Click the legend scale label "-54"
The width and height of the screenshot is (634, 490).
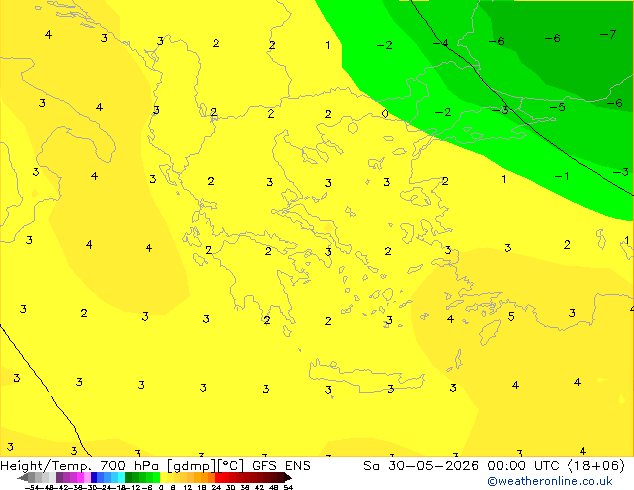click(x=32, y=487)
